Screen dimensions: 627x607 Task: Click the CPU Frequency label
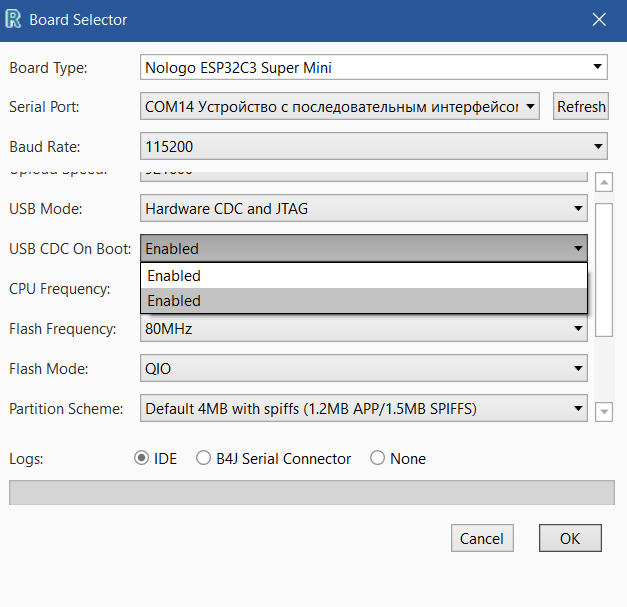click(60, 289)
